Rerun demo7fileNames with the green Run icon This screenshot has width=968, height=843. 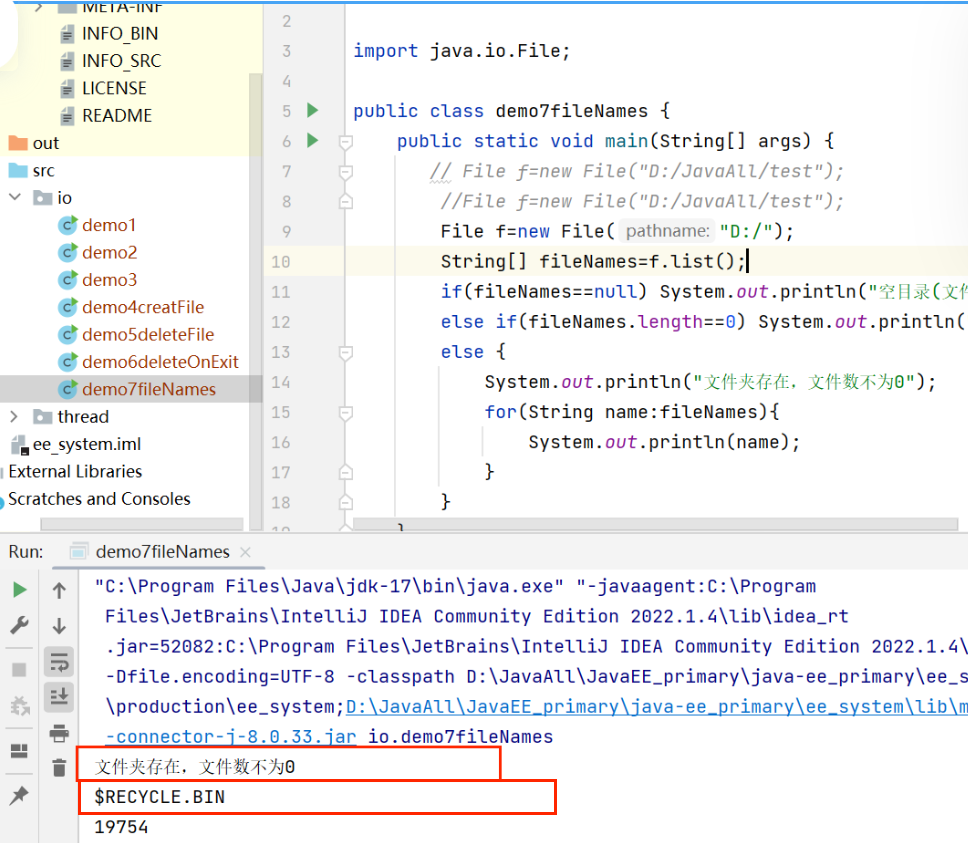pos(20,590)
